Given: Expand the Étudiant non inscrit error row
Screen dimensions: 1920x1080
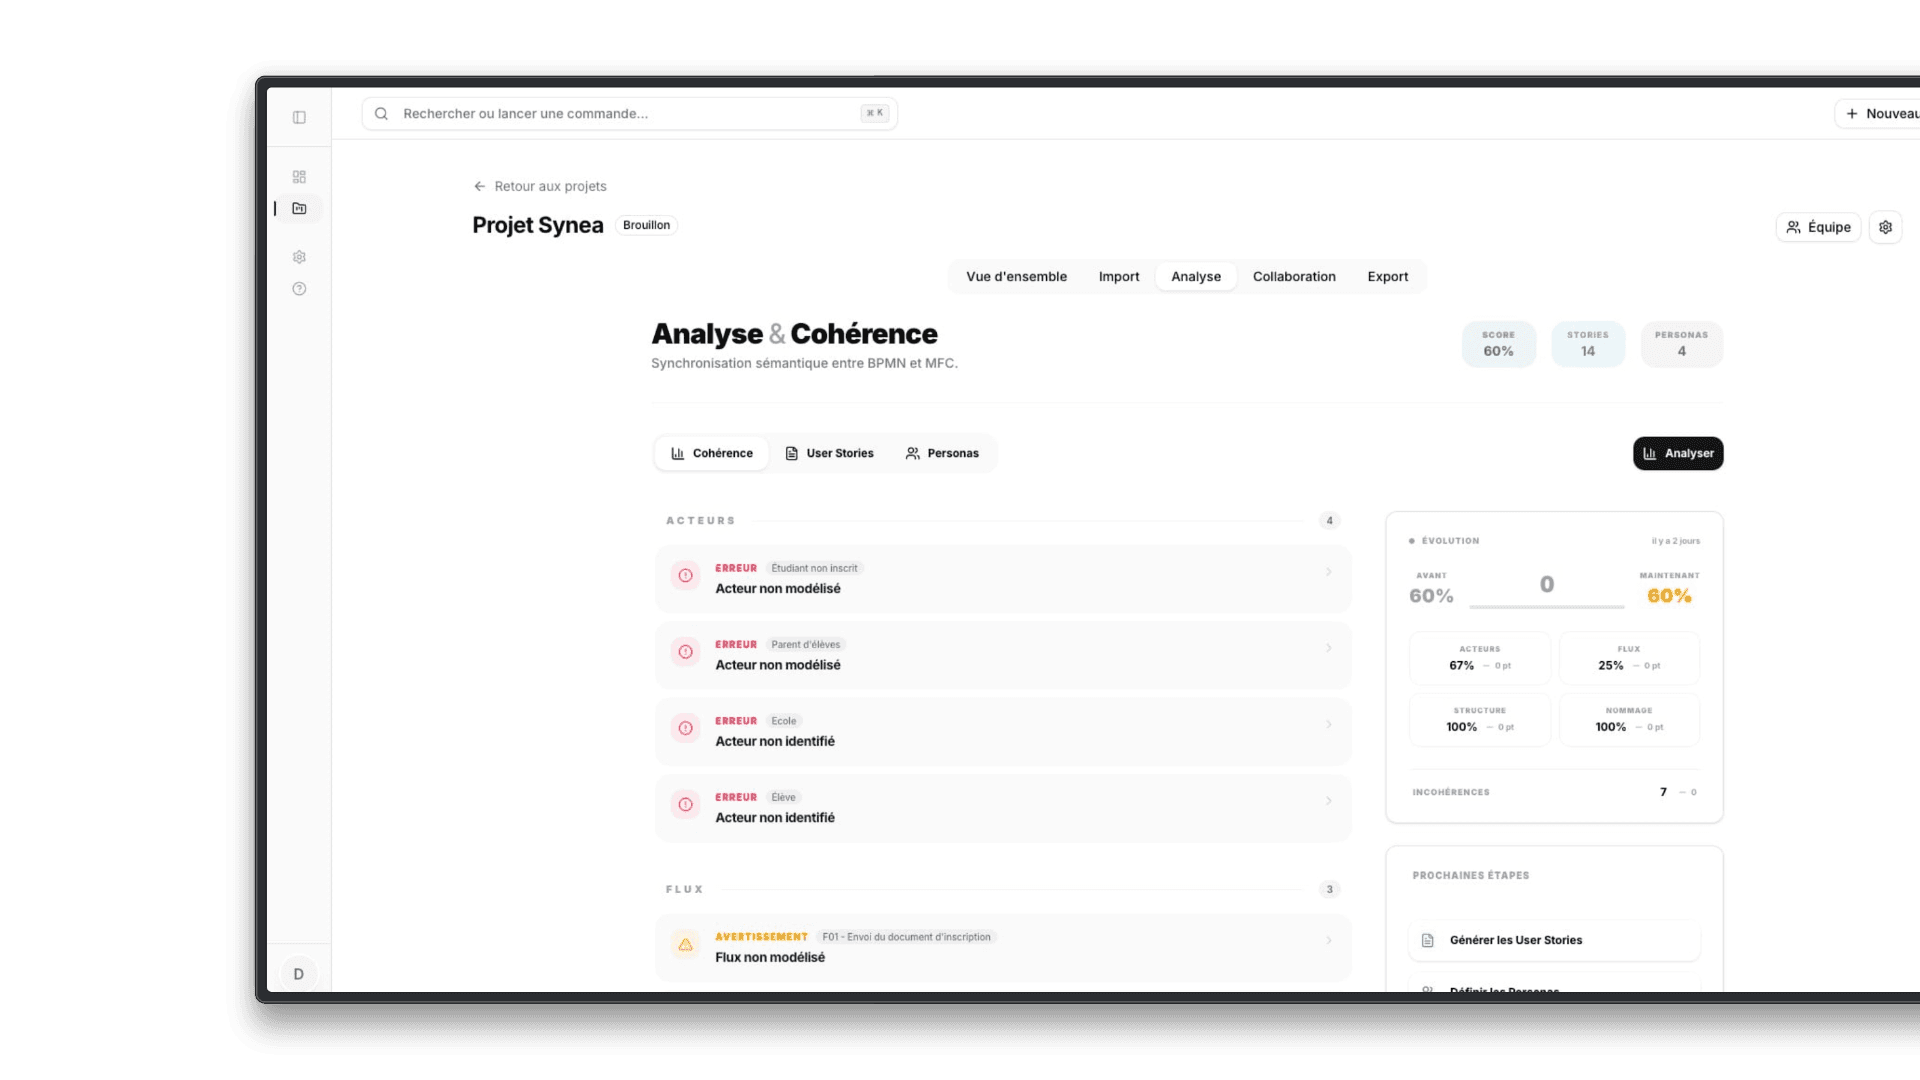Looking at the screenshot, I should tap(1328, 572).
